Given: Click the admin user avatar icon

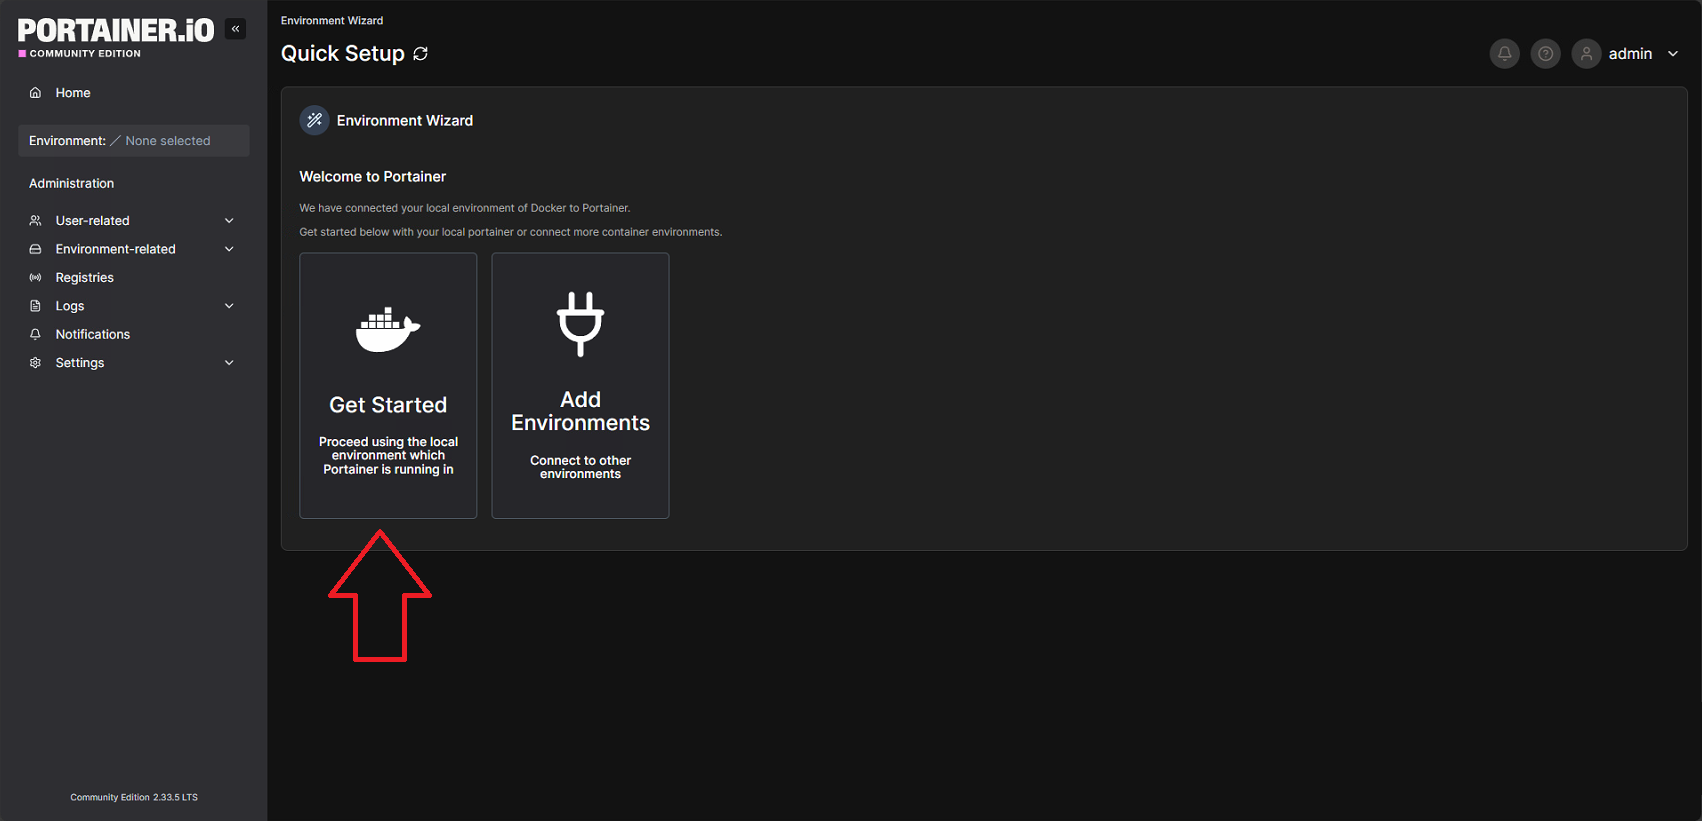Looking at the screenshot, I should pyautogui.click(x=1586, y=54).
